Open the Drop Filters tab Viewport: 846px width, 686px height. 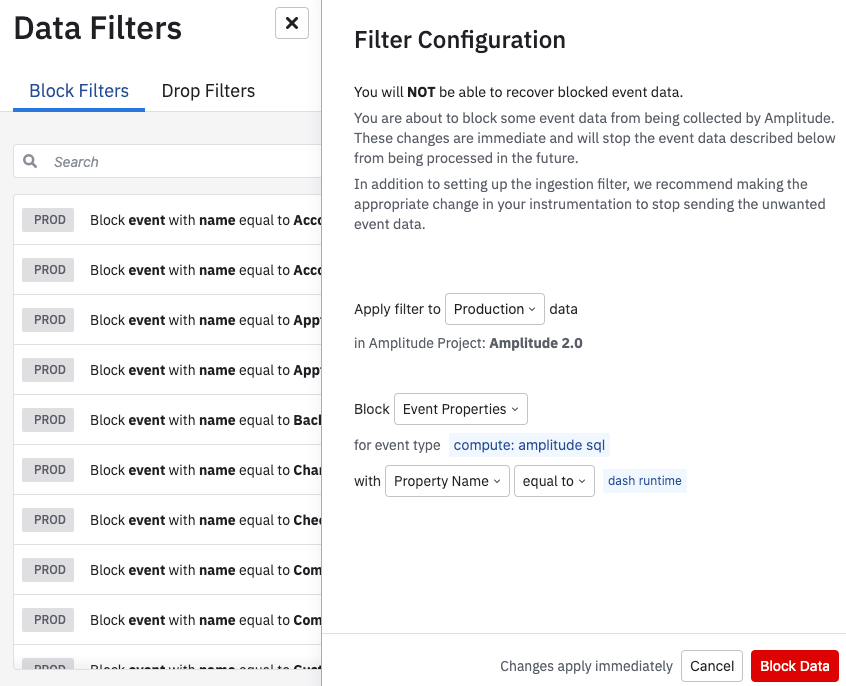208,91
